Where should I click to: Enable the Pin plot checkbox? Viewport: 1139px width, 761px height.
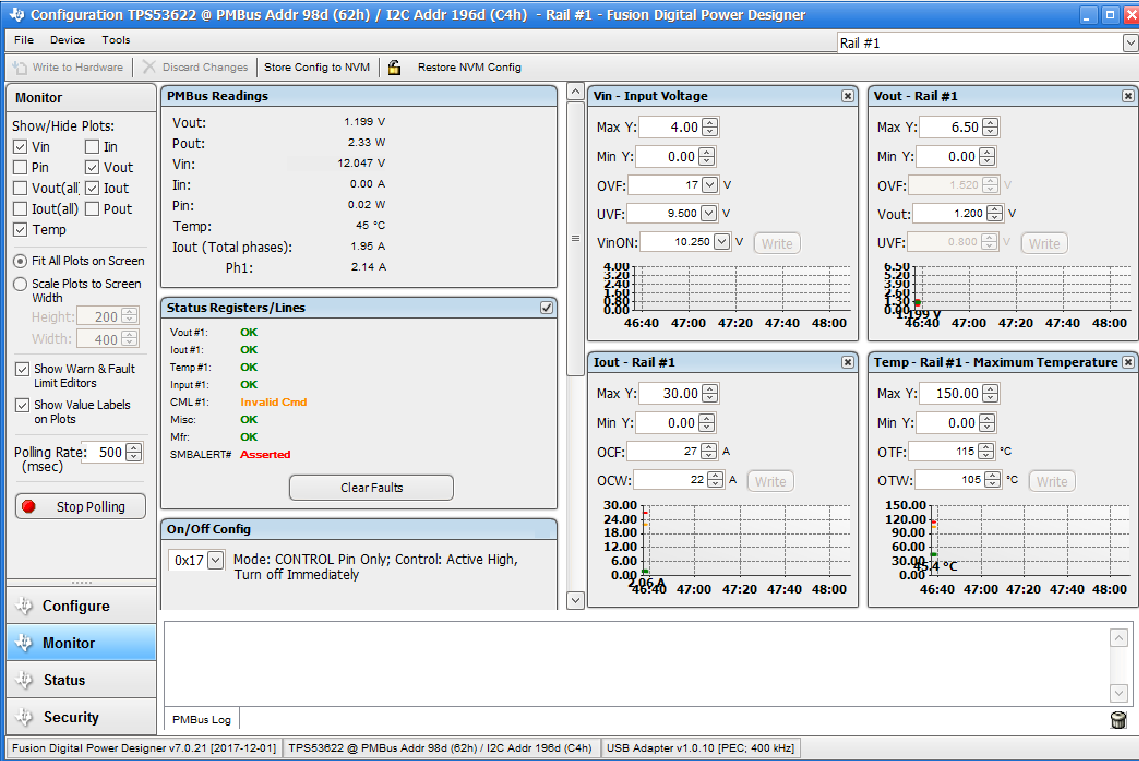coord(20,167)
